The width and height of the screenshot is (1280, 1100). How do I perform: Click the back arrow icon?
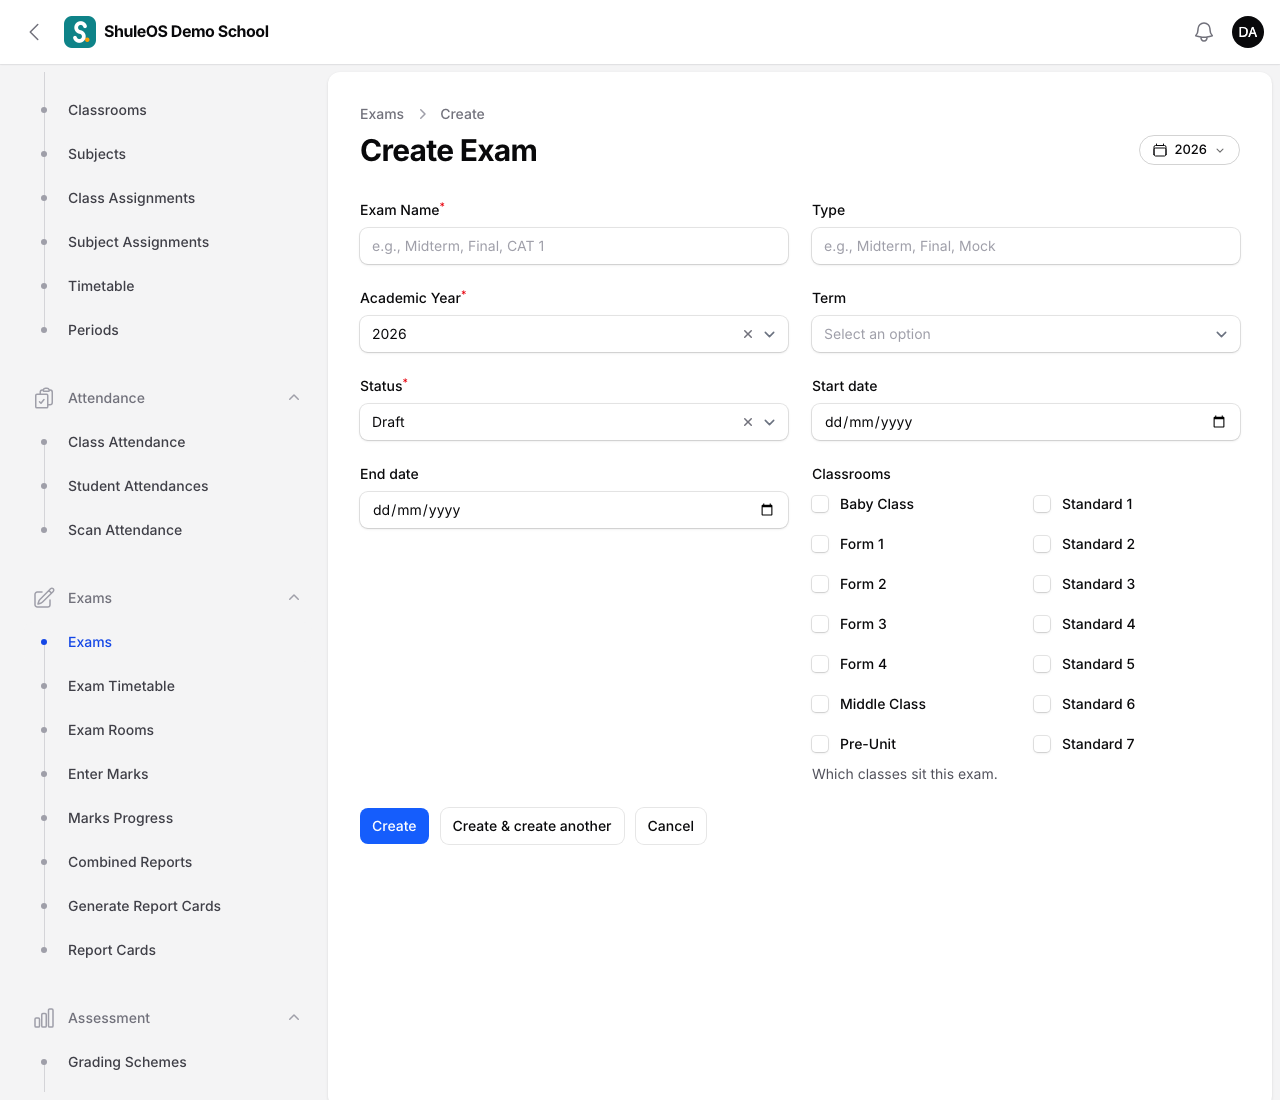(x=34, y=32)
